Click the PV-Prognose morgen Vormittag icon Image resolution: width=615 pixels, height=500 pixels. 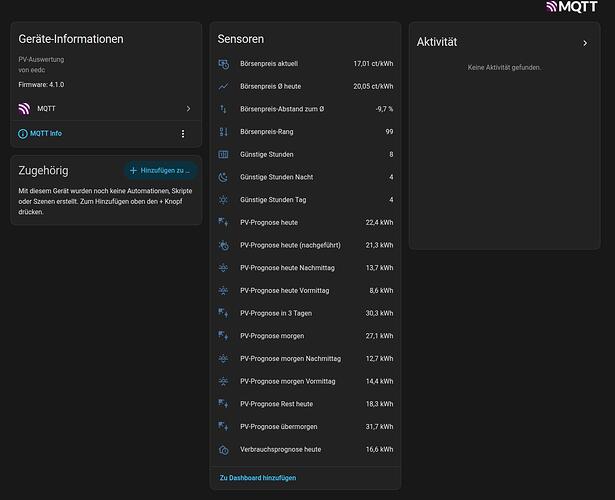[224, 382]
